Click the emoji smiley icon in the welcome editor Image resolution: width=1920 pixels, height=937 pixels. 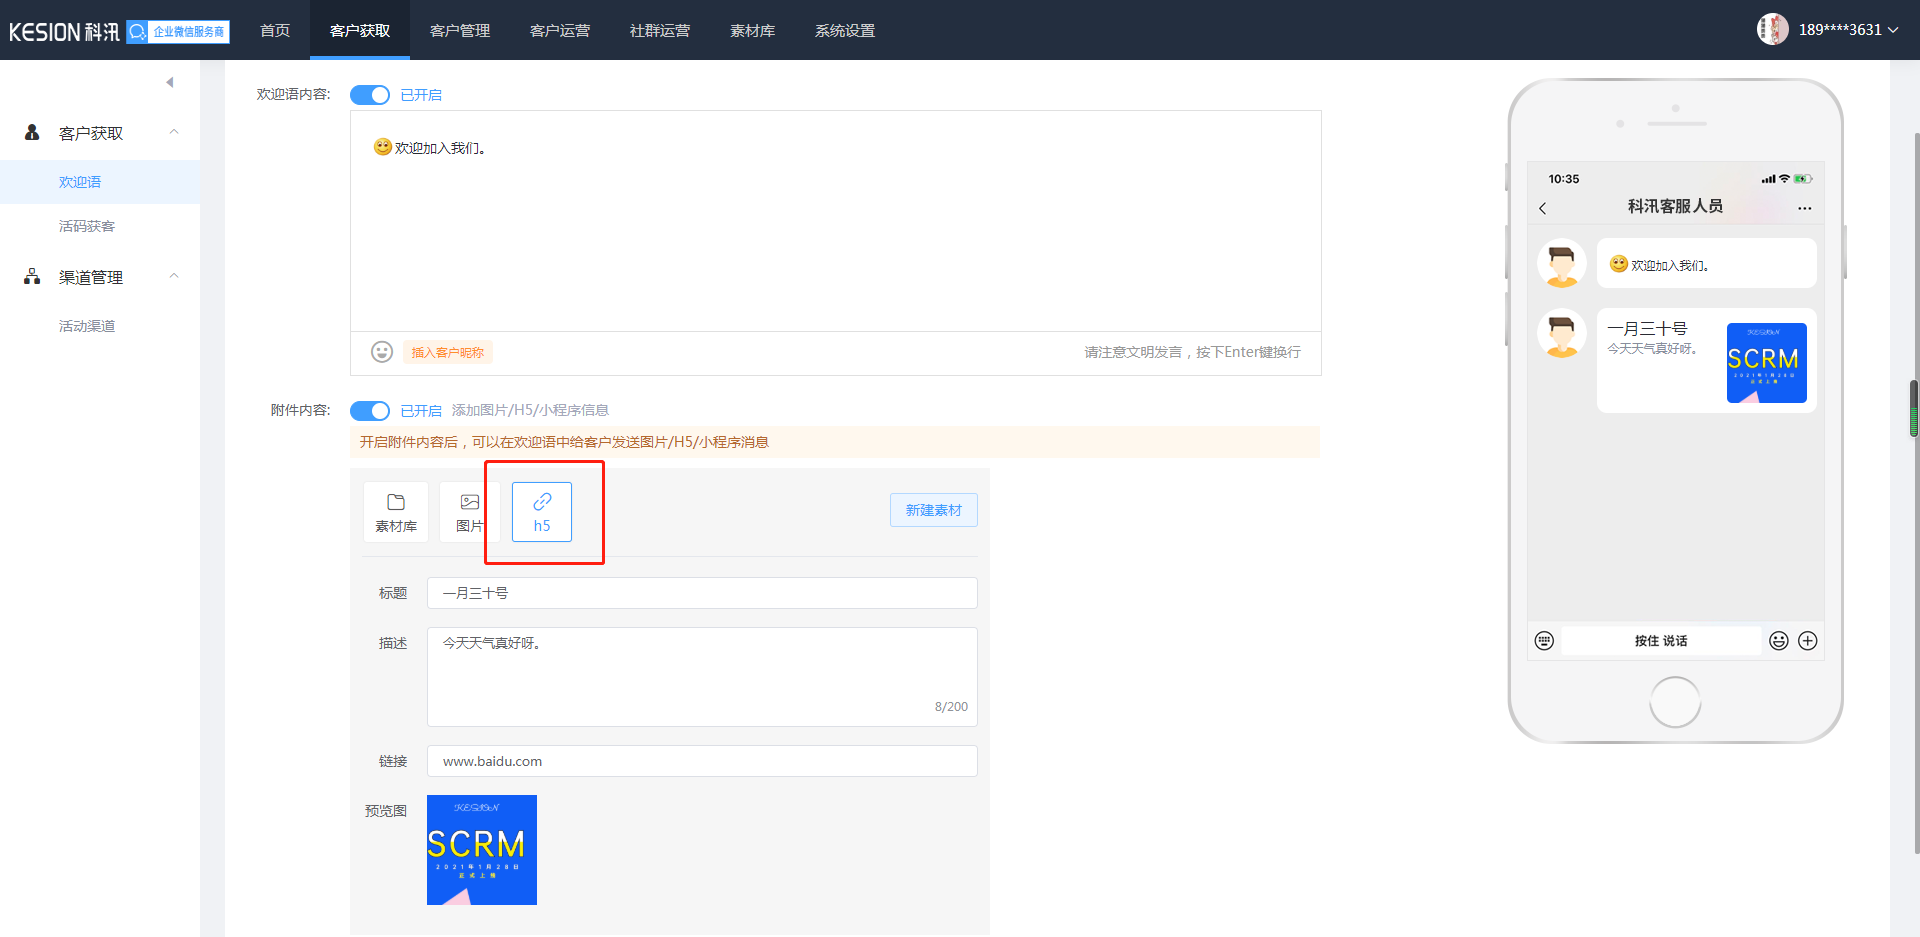click(382, 352)
